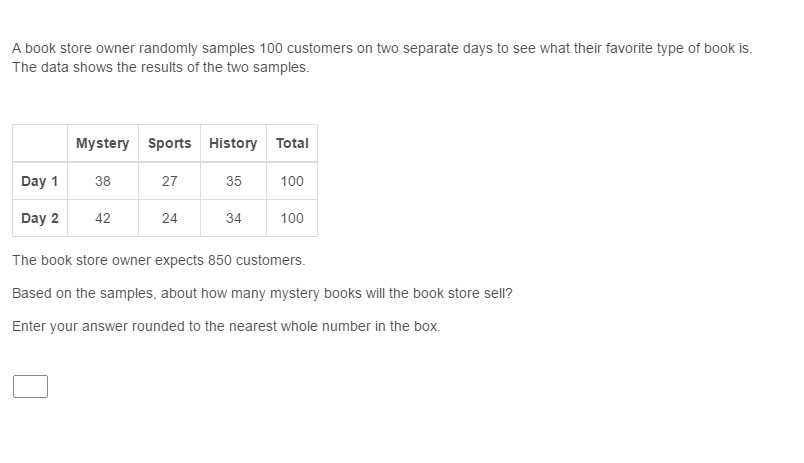This screenshot has width=804, height=463.
Task: Click the empty top-left table cell
Action: pyautogui.click(x=40, y=143)
